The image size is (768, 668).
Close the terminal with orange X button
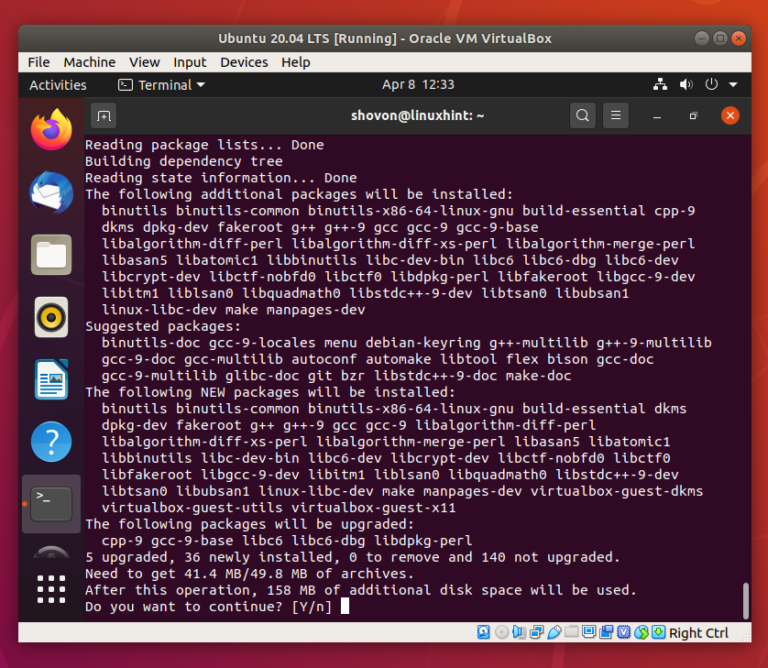[730, 116]
